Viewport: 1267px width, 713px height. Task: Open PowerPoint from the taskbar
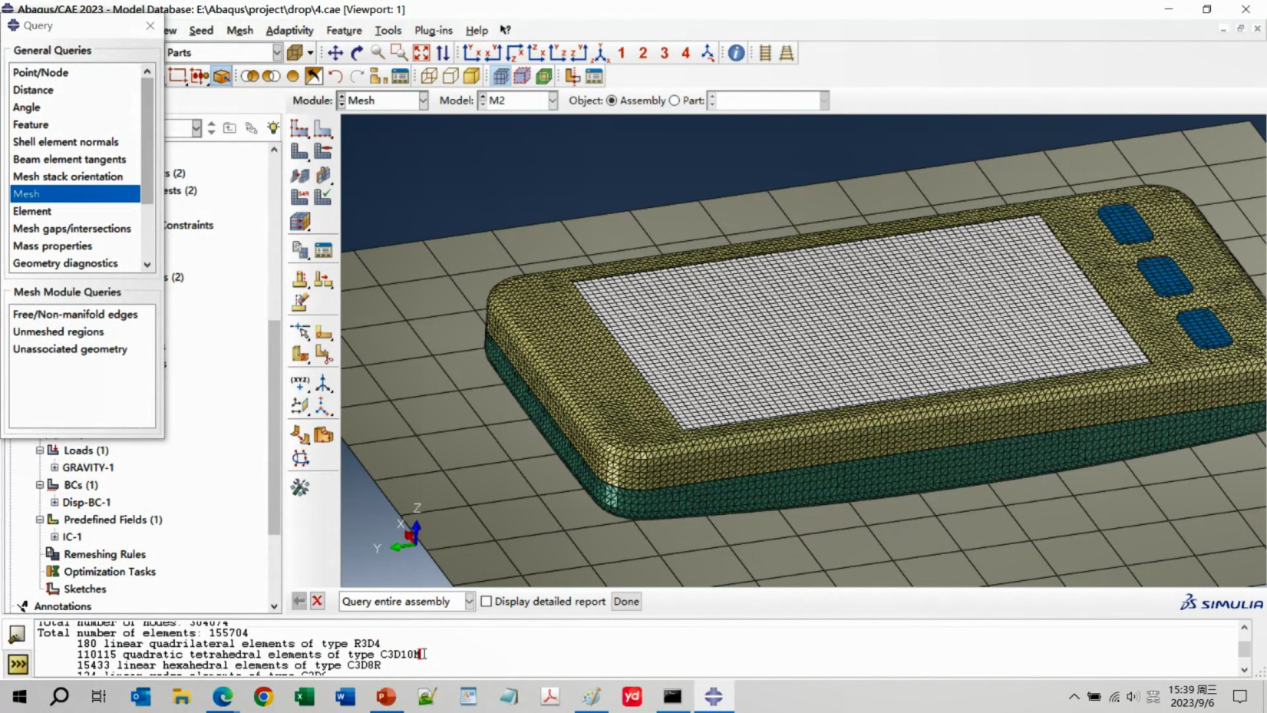[x=386, y=696]
